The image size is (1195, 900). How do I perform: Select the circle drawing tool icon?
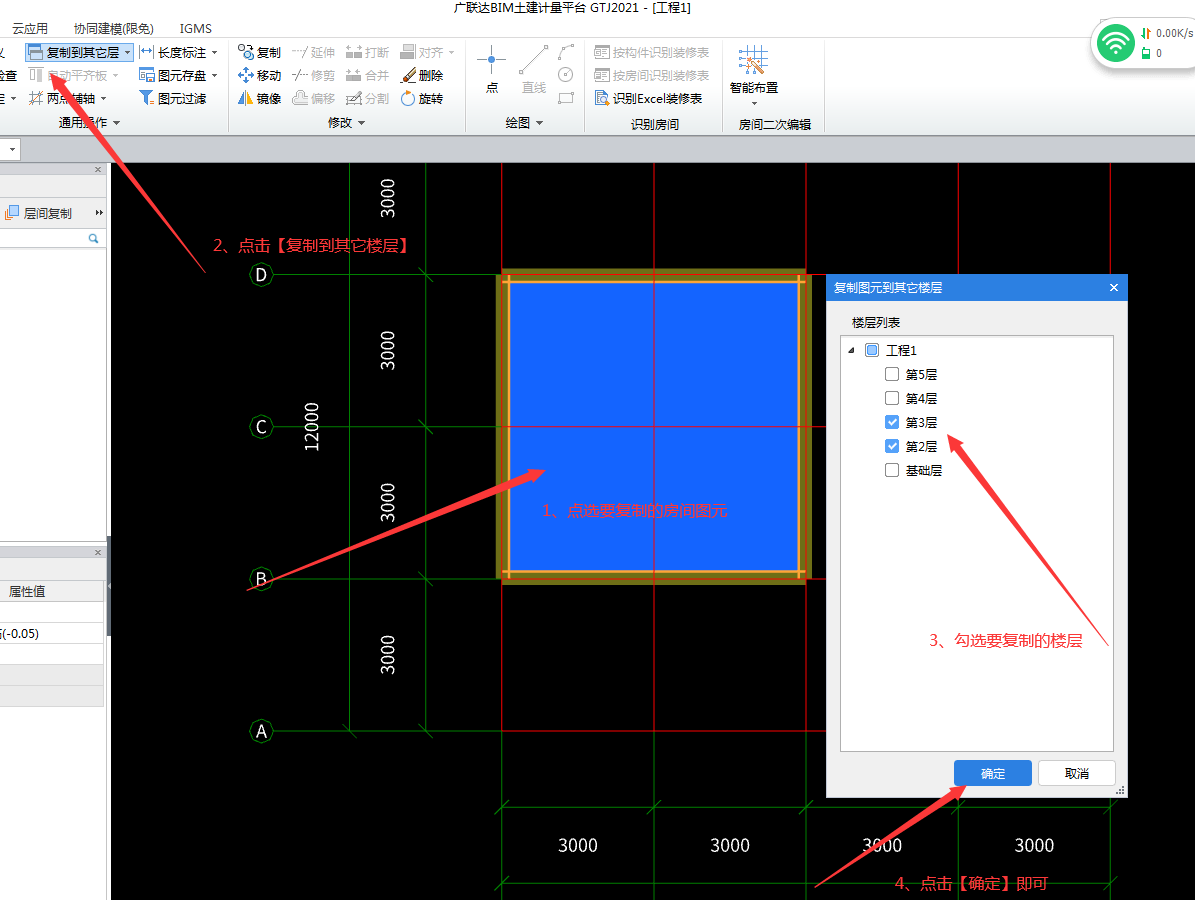tap(565, 75)
